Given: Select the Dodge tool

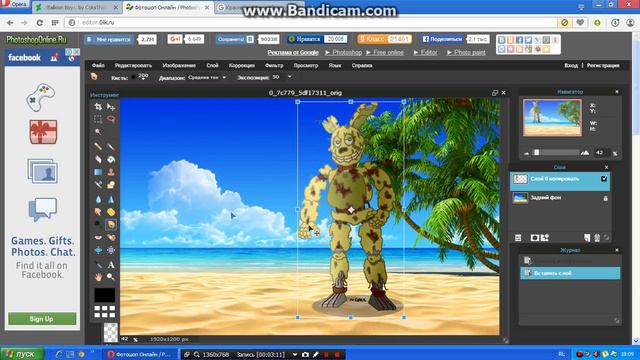Looking at the screenshot, I should pyautogui.click(x=98, y=224).
